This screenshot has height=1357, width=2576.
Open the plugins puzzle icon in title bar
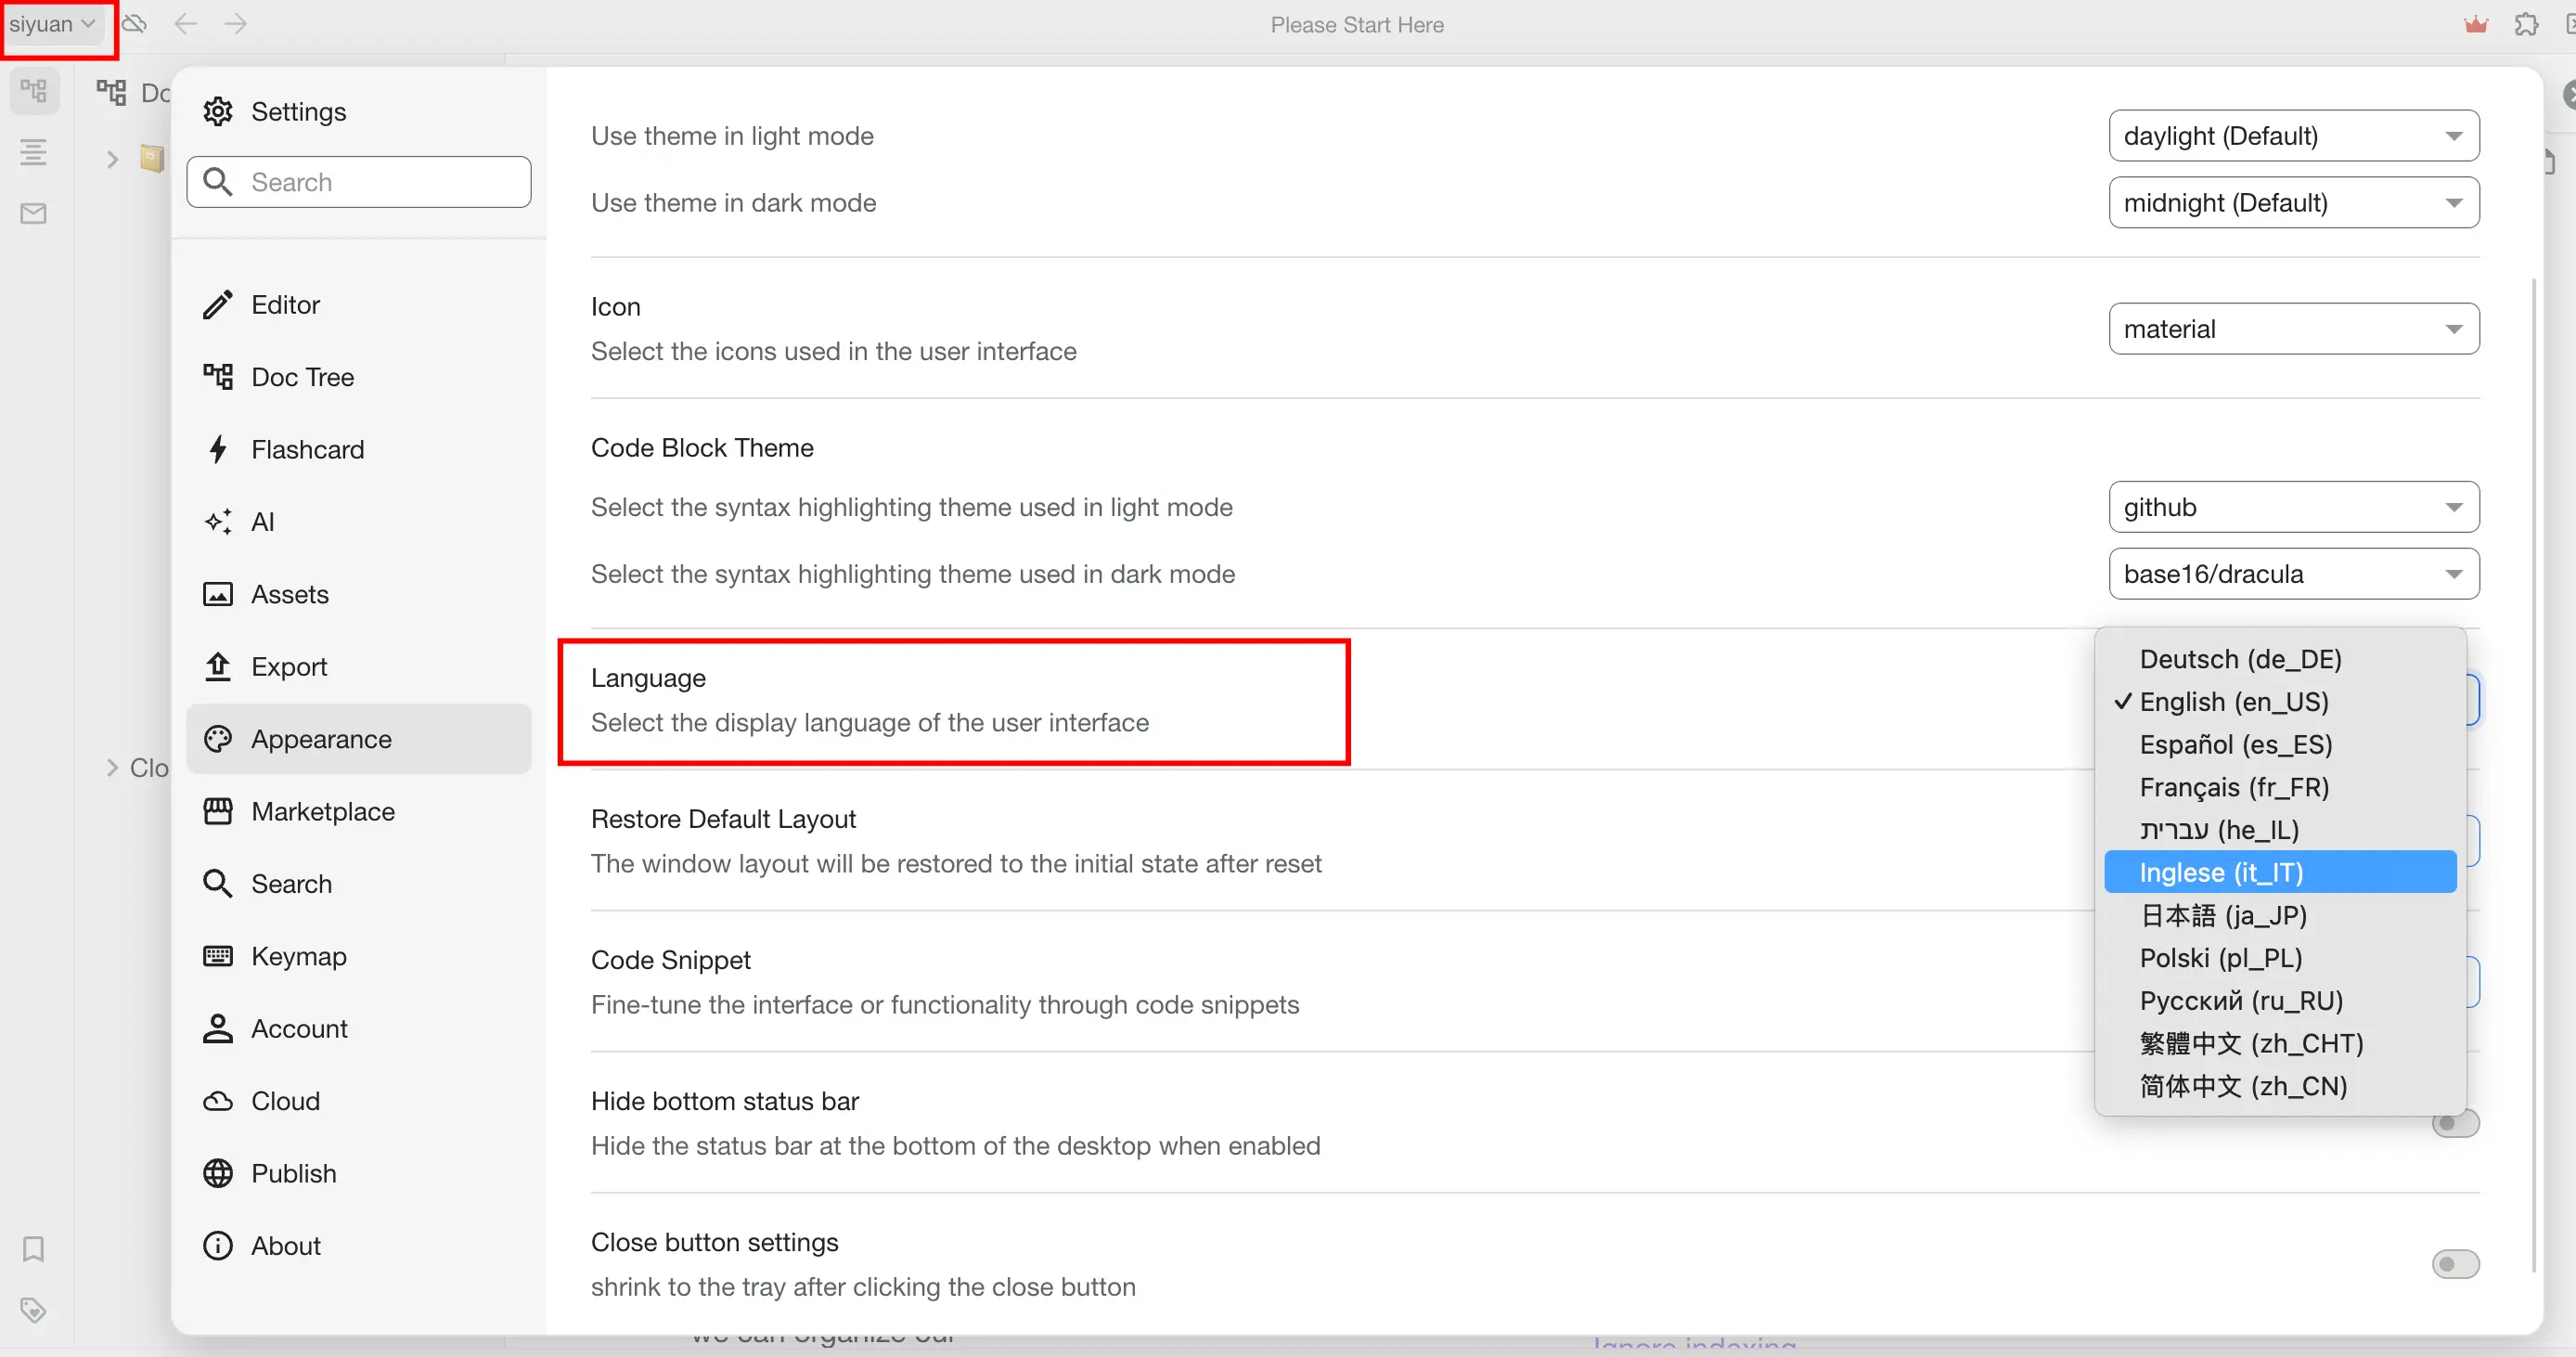click(x=2526, y=24)
